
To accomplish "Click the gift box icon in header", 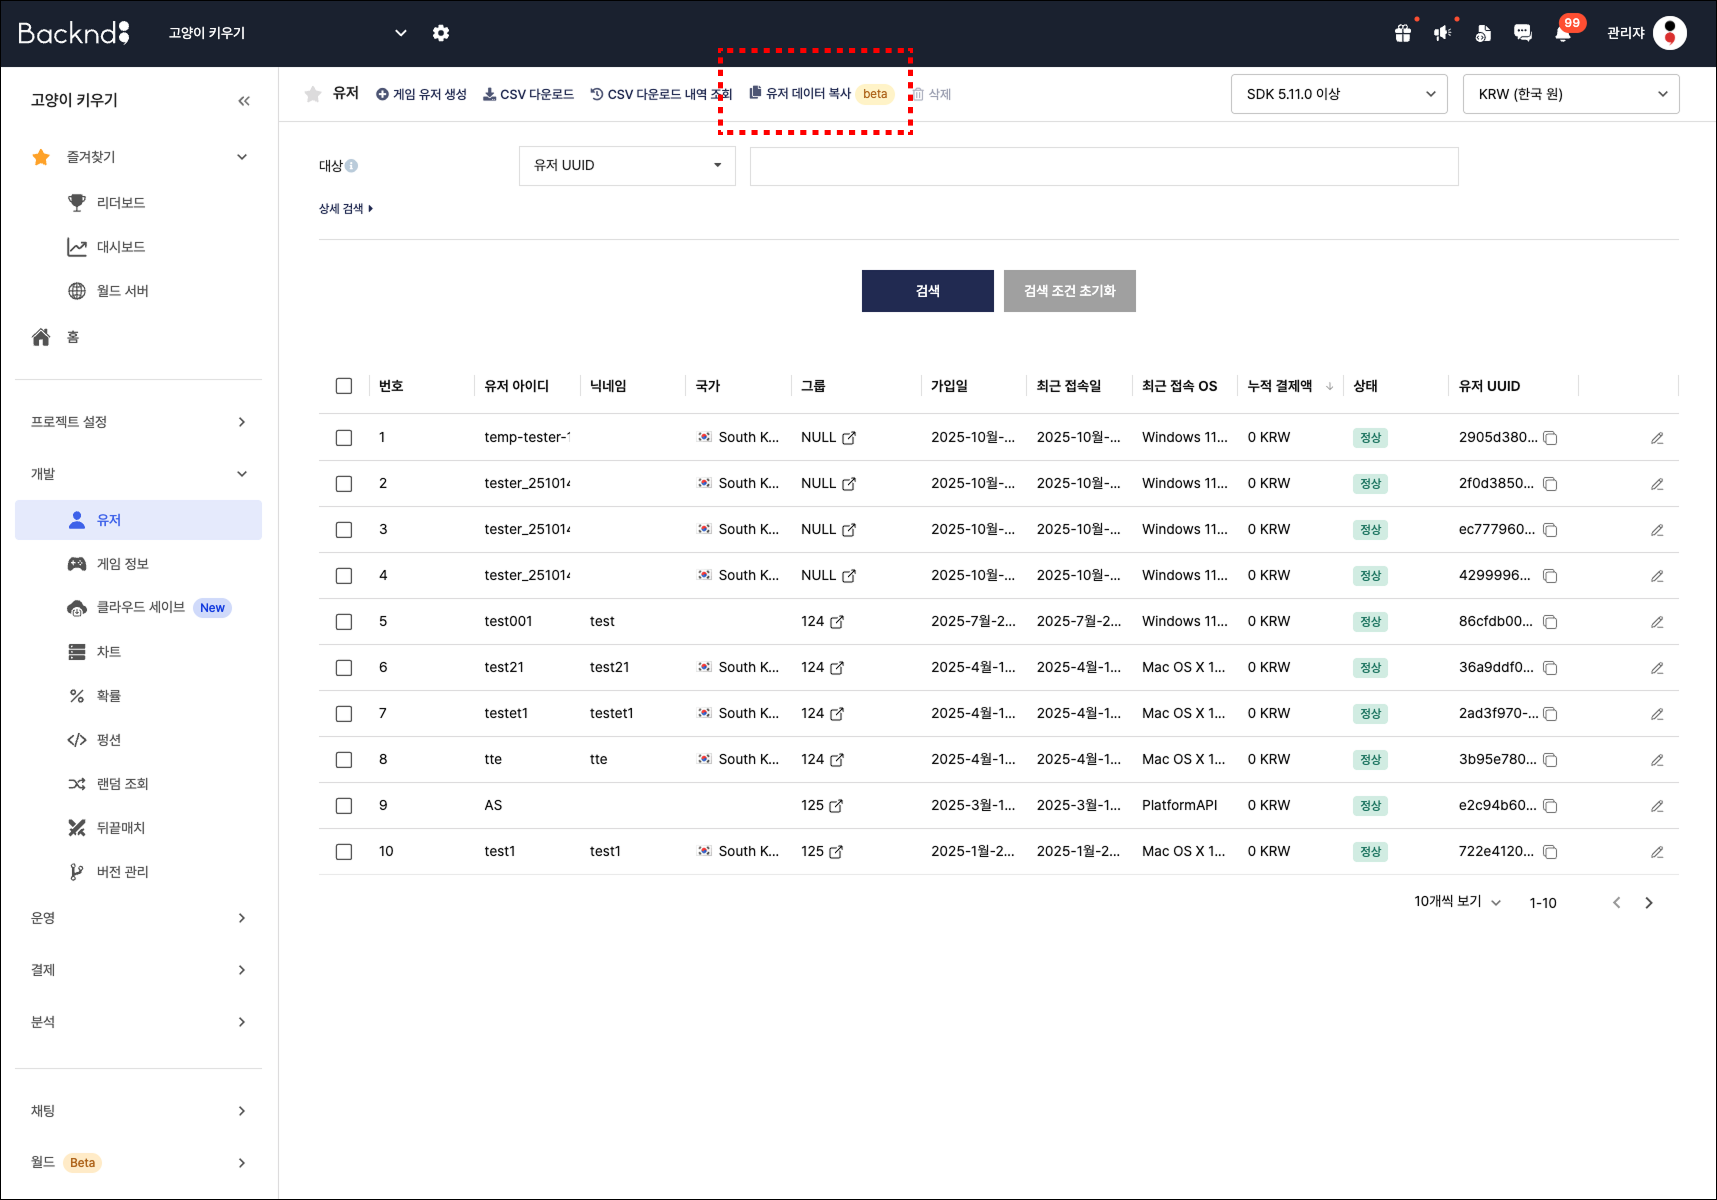I will click(1403, 33).
